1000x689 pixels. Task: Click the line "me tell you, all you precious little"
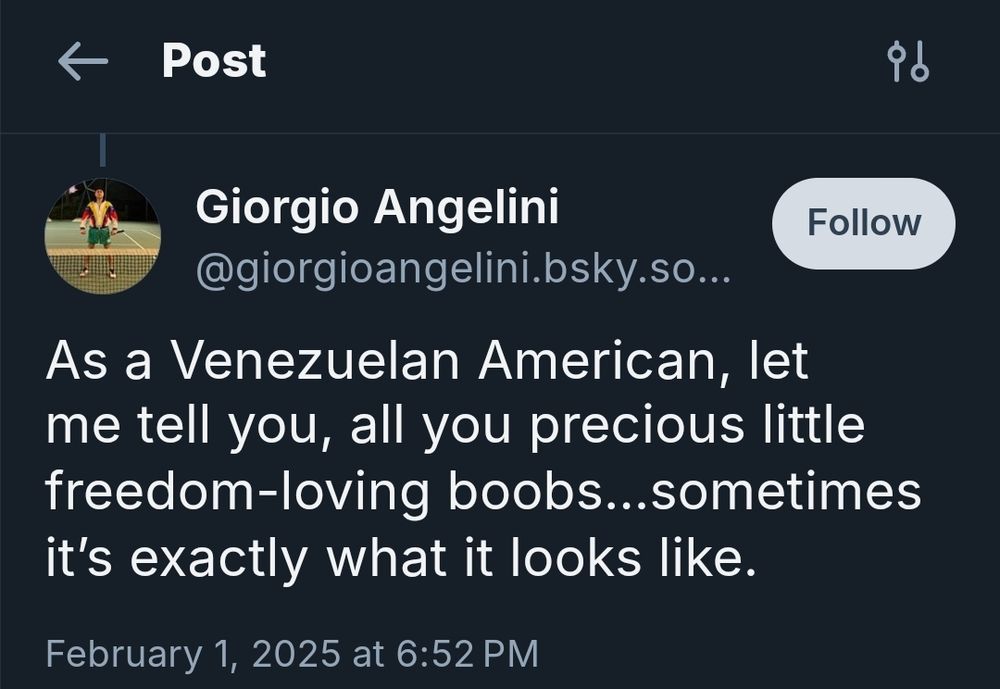[x=455, y=427]
